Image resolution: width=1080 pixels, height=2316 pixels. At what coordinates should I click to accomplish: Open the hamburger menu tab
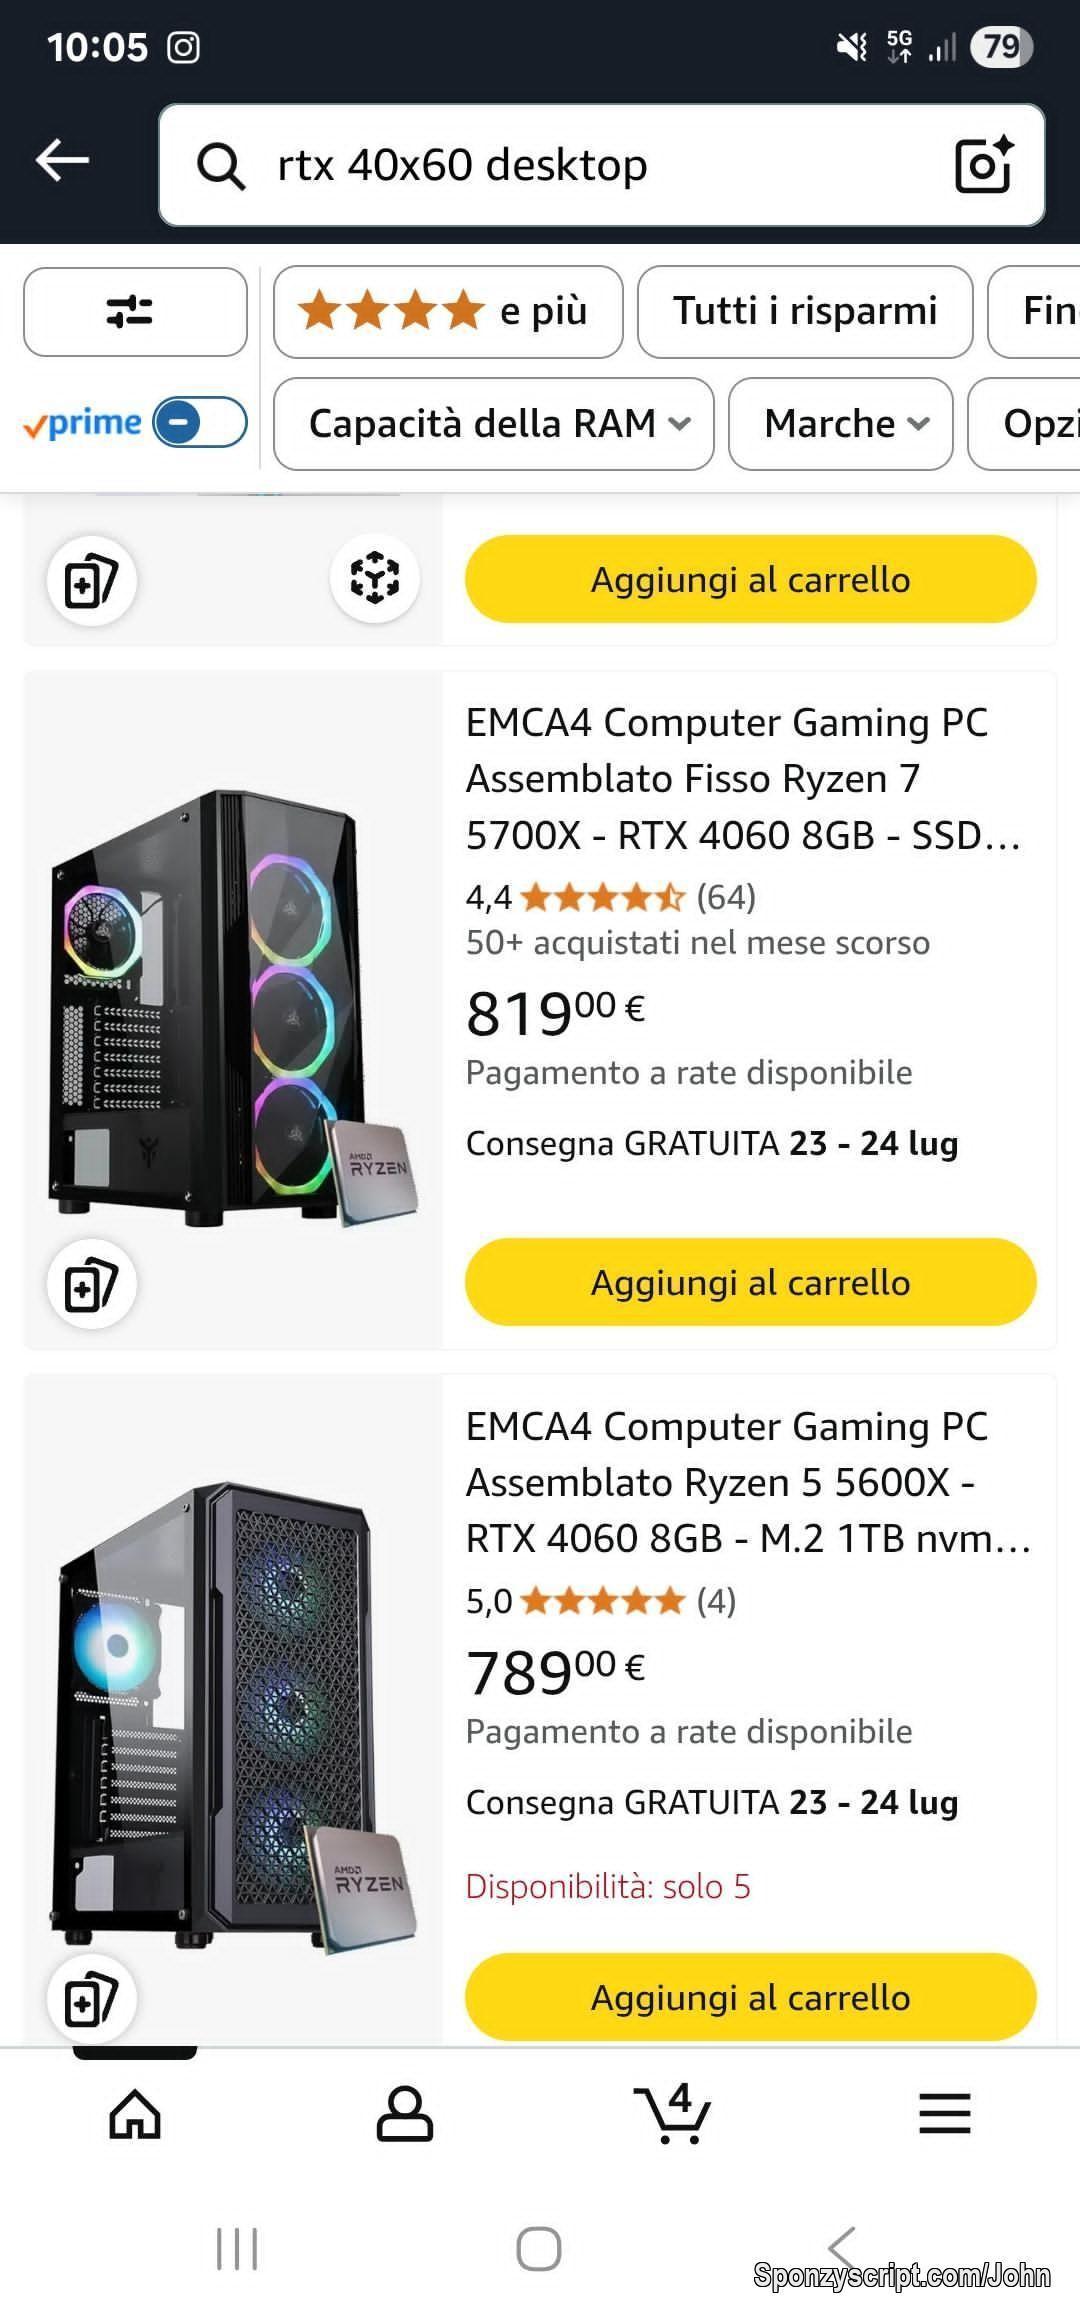coord(944,2114)
